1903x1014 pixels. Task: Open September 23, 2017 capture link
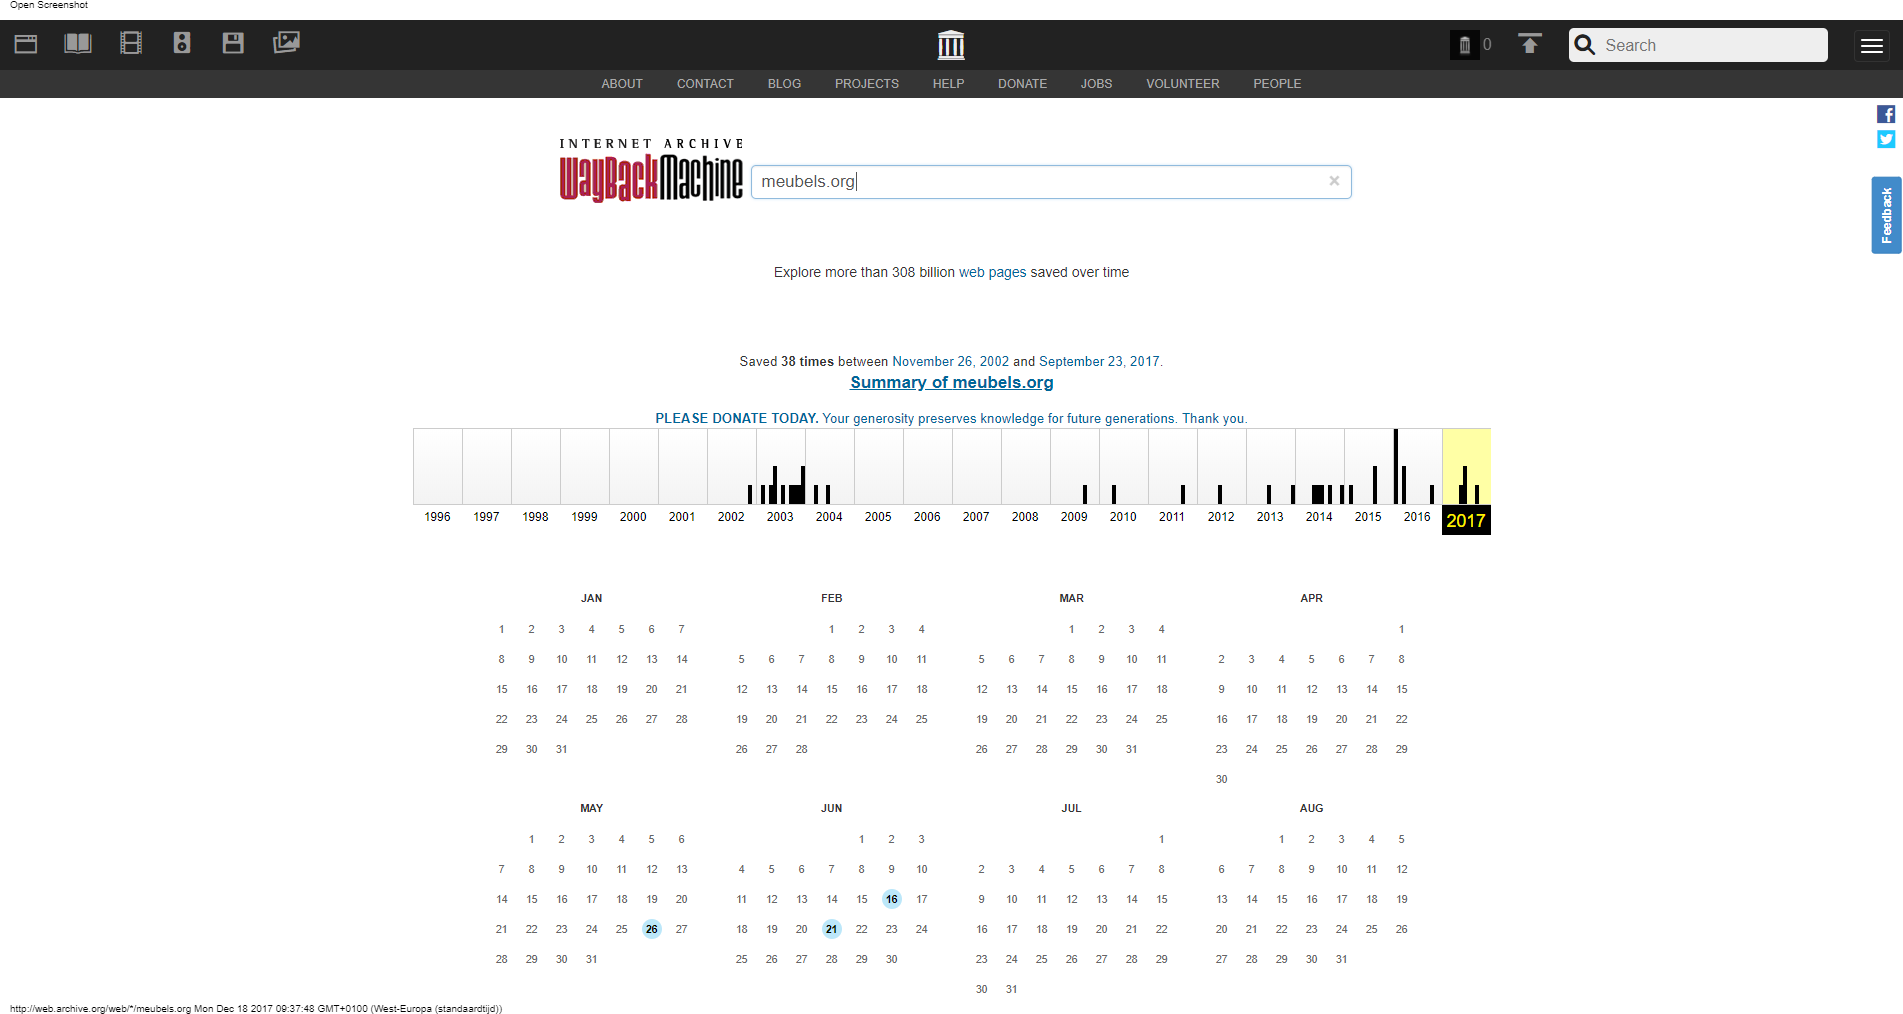[x=1099, y=361]
